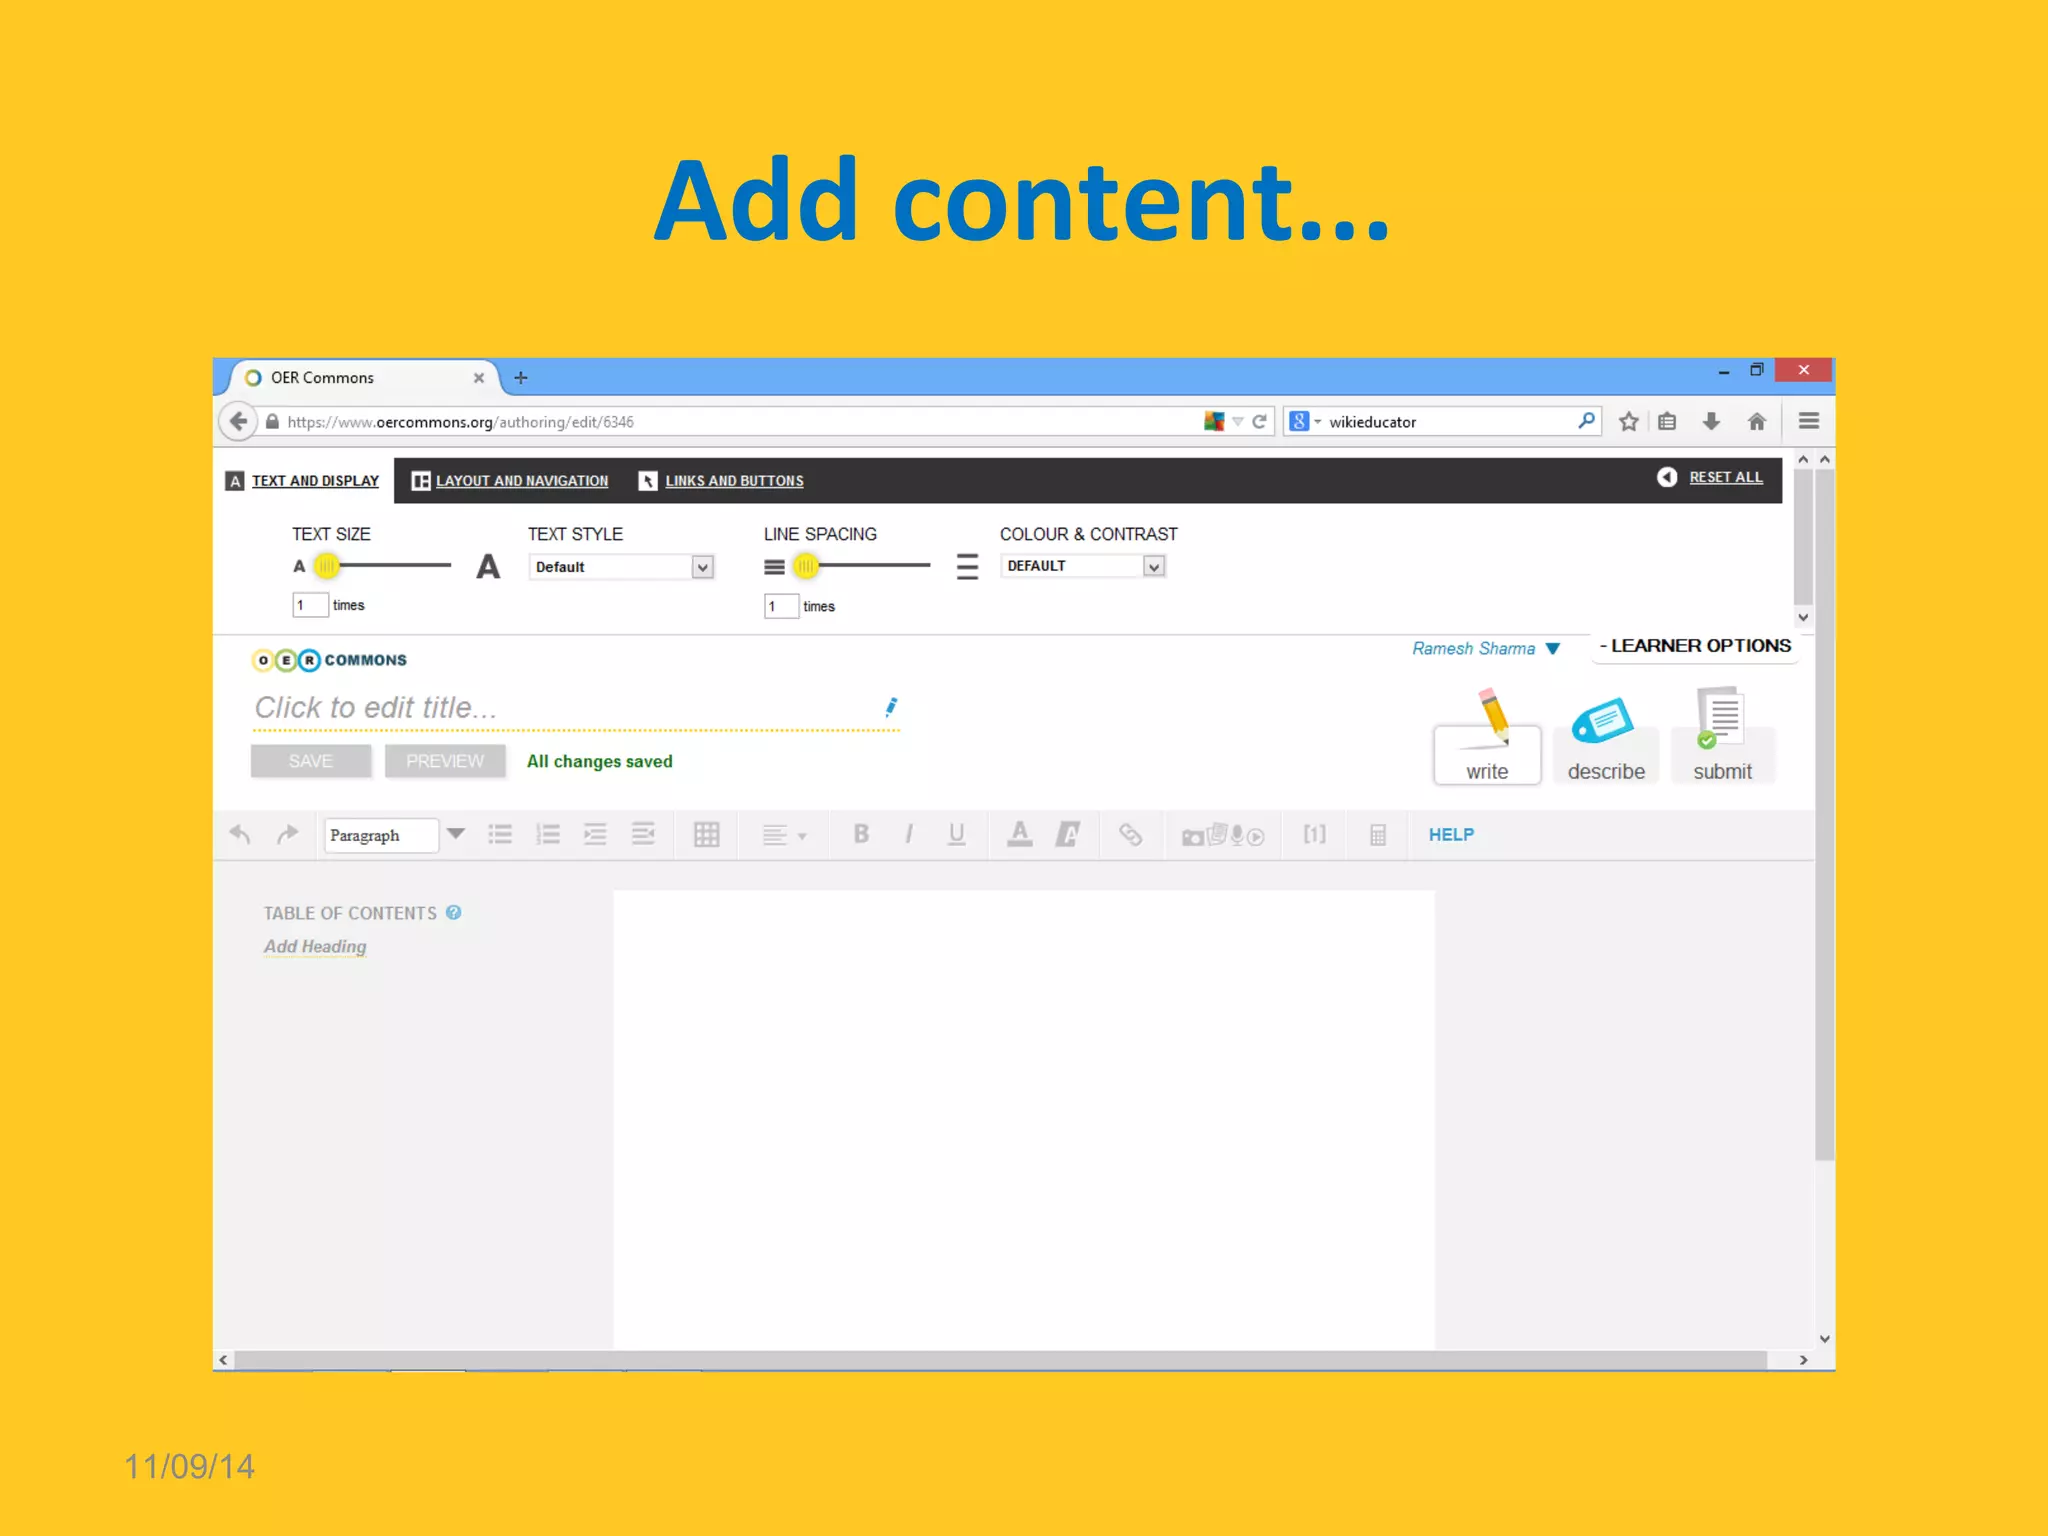Click the text size times input box
The image size is (2048, 1536).
pyautogui.click(x=310, y=605)
